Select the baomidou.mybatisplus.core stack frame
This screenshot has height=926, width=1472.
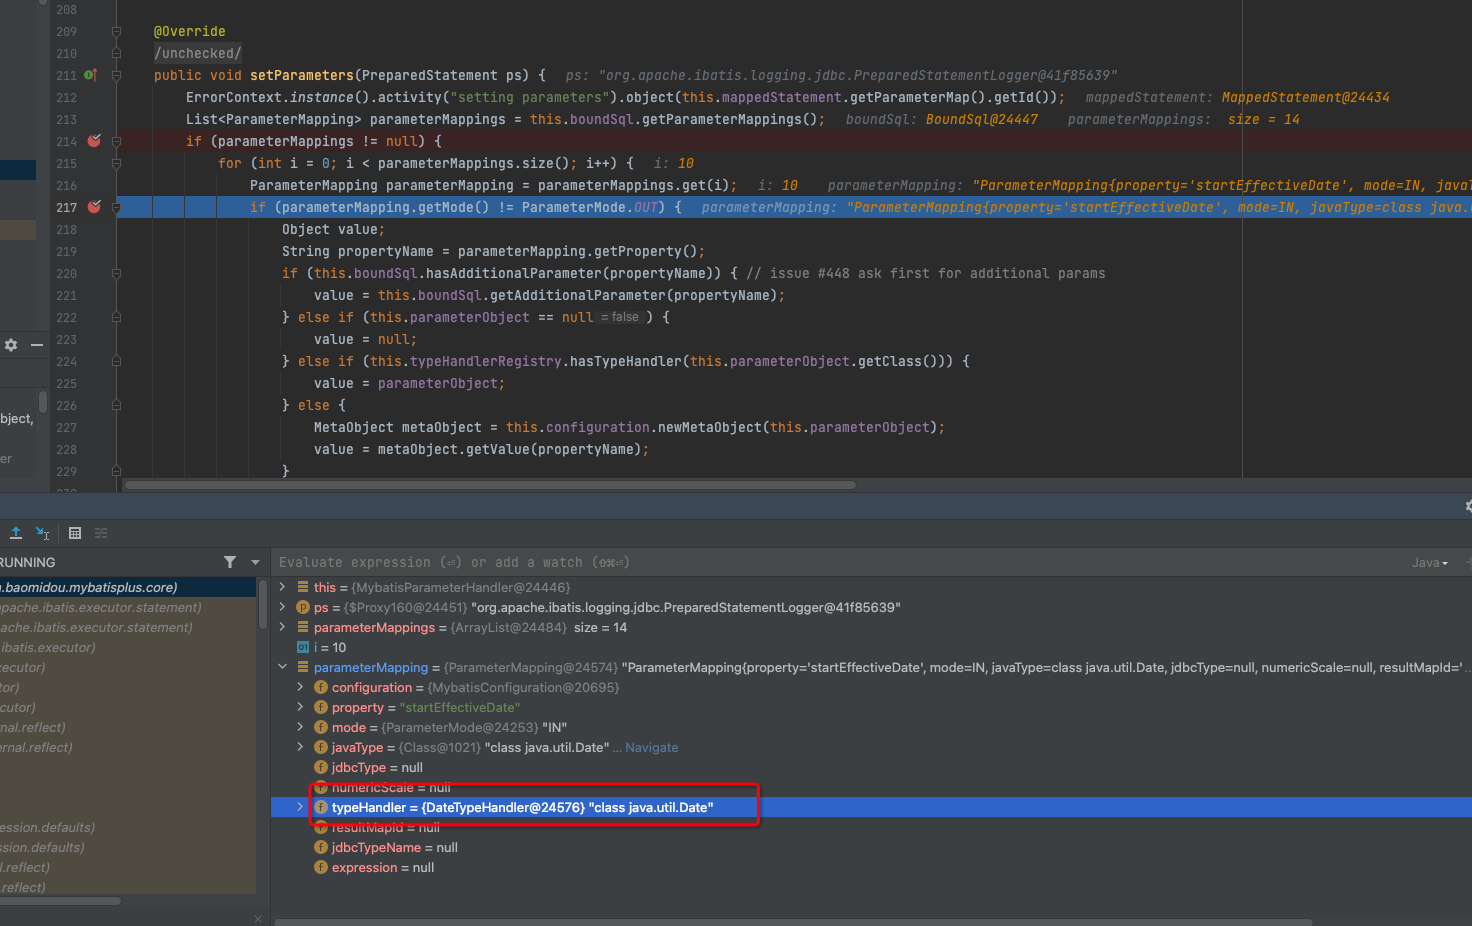coord(90,587)
